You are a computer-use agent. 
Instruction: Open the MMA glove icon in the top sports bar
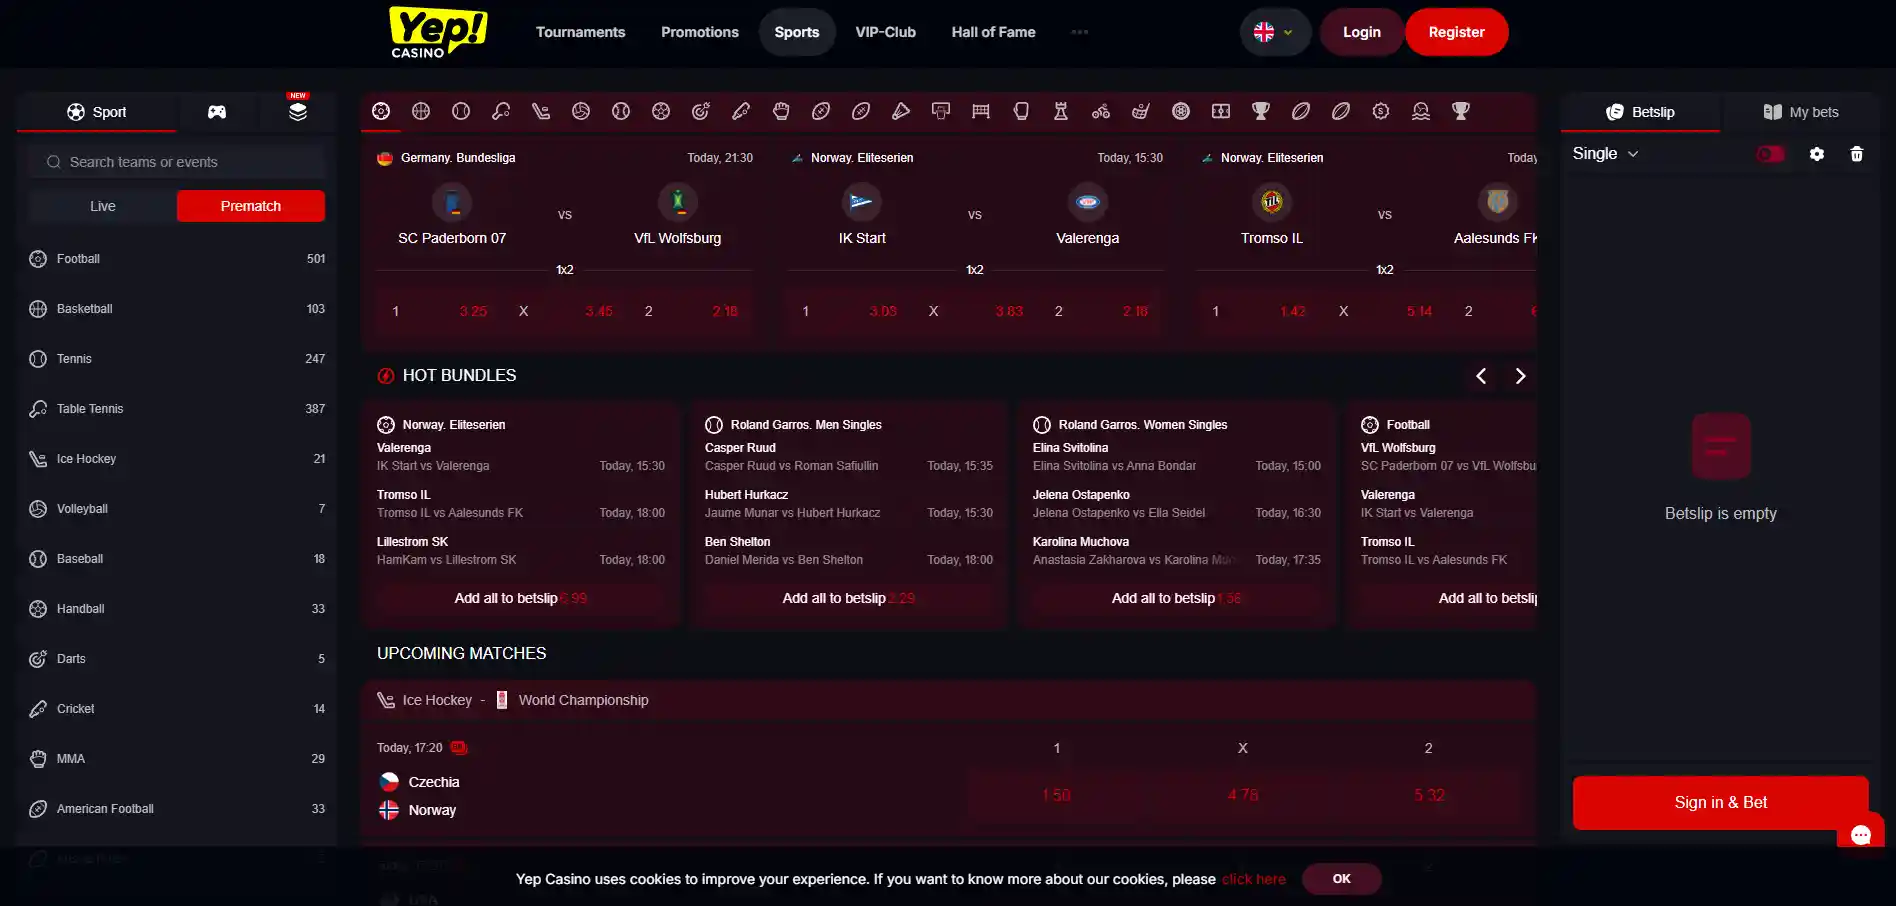pos(781,111)
